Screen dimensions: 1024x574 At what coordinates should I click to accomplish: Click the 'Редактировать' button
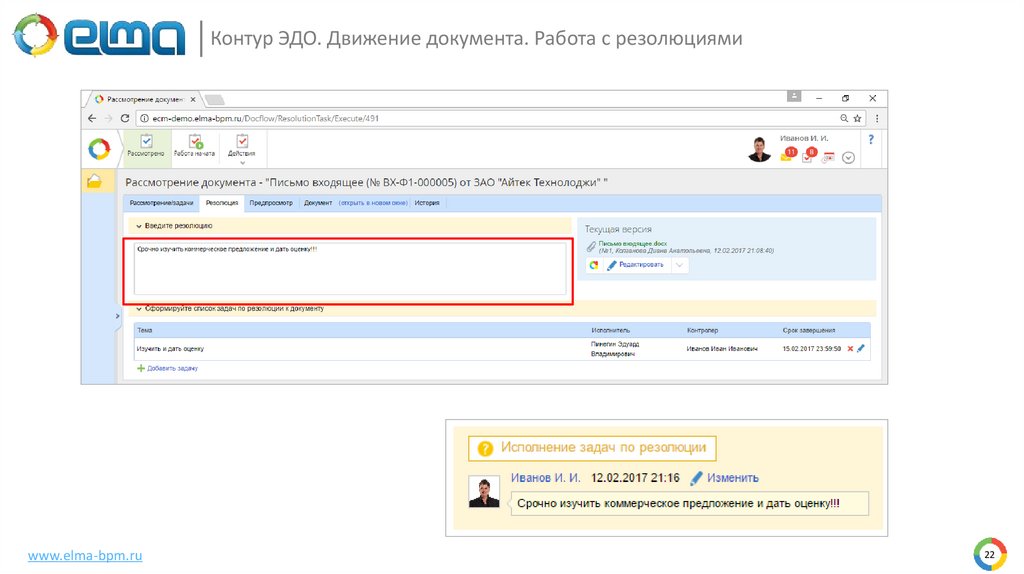[x=636, y=265]
